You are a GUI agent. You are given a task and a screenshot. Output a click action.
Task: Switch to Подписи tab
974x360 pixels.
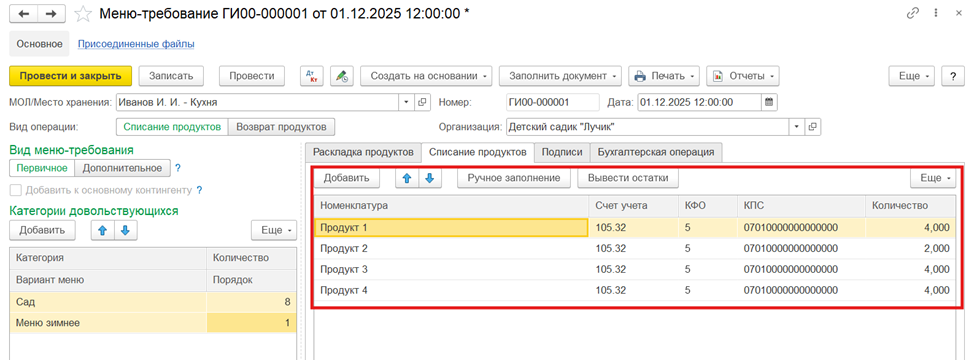562,152
